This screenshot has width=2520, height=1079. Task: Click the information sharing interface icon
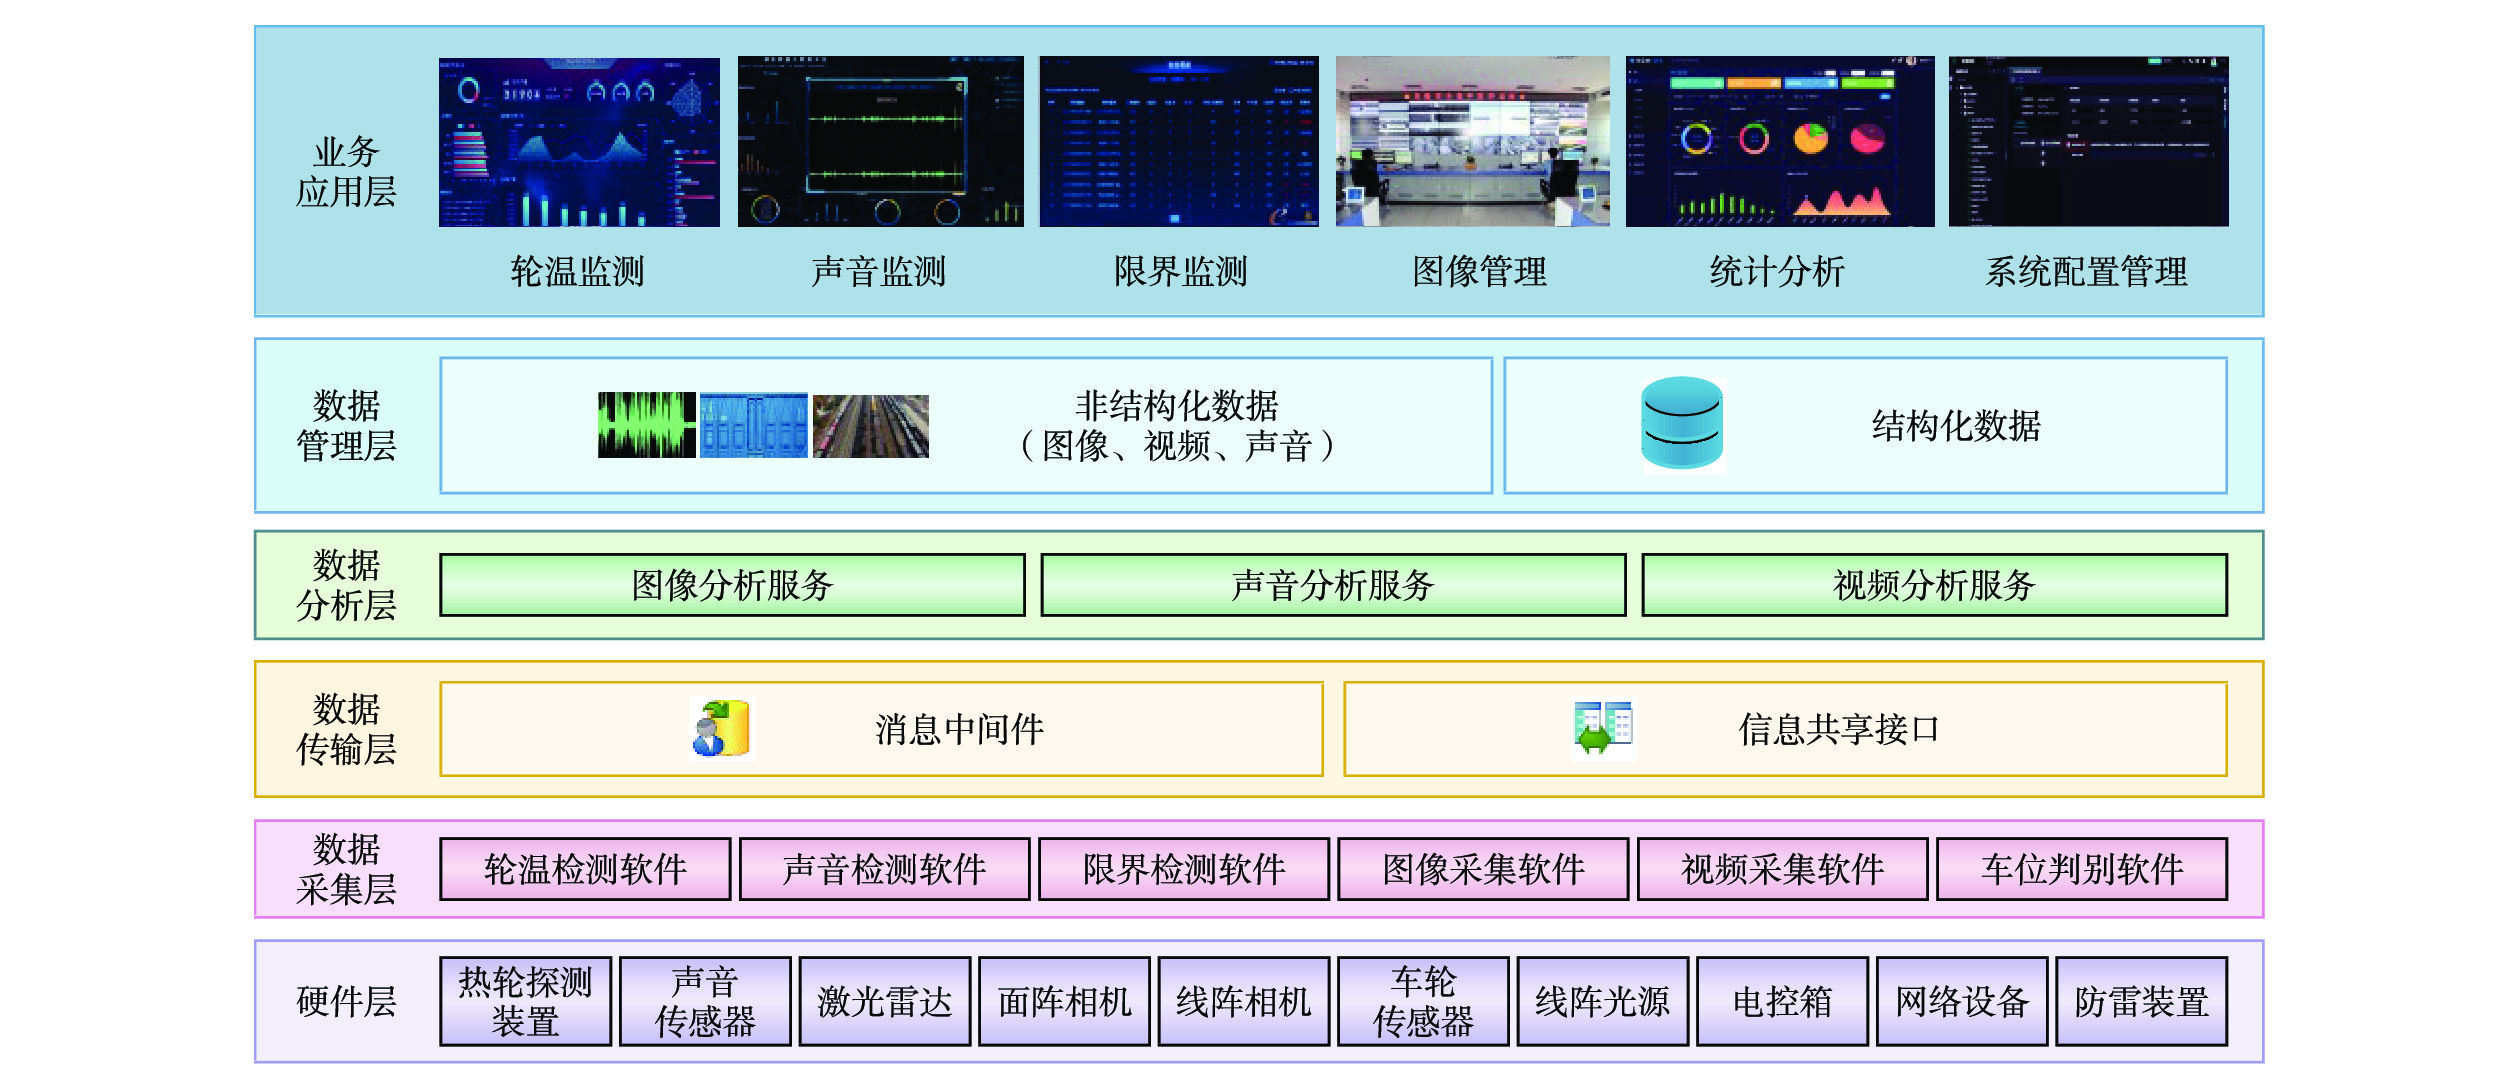1603,728
